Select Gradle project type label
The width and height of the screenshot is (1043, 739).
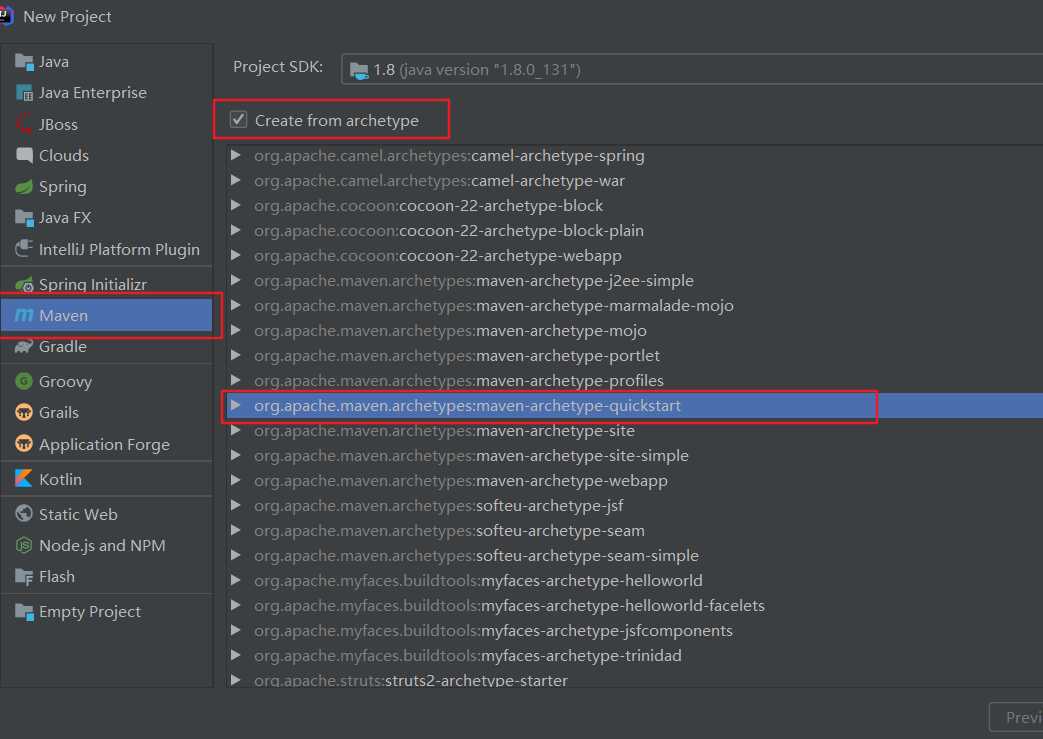click(x=63, y=347)
